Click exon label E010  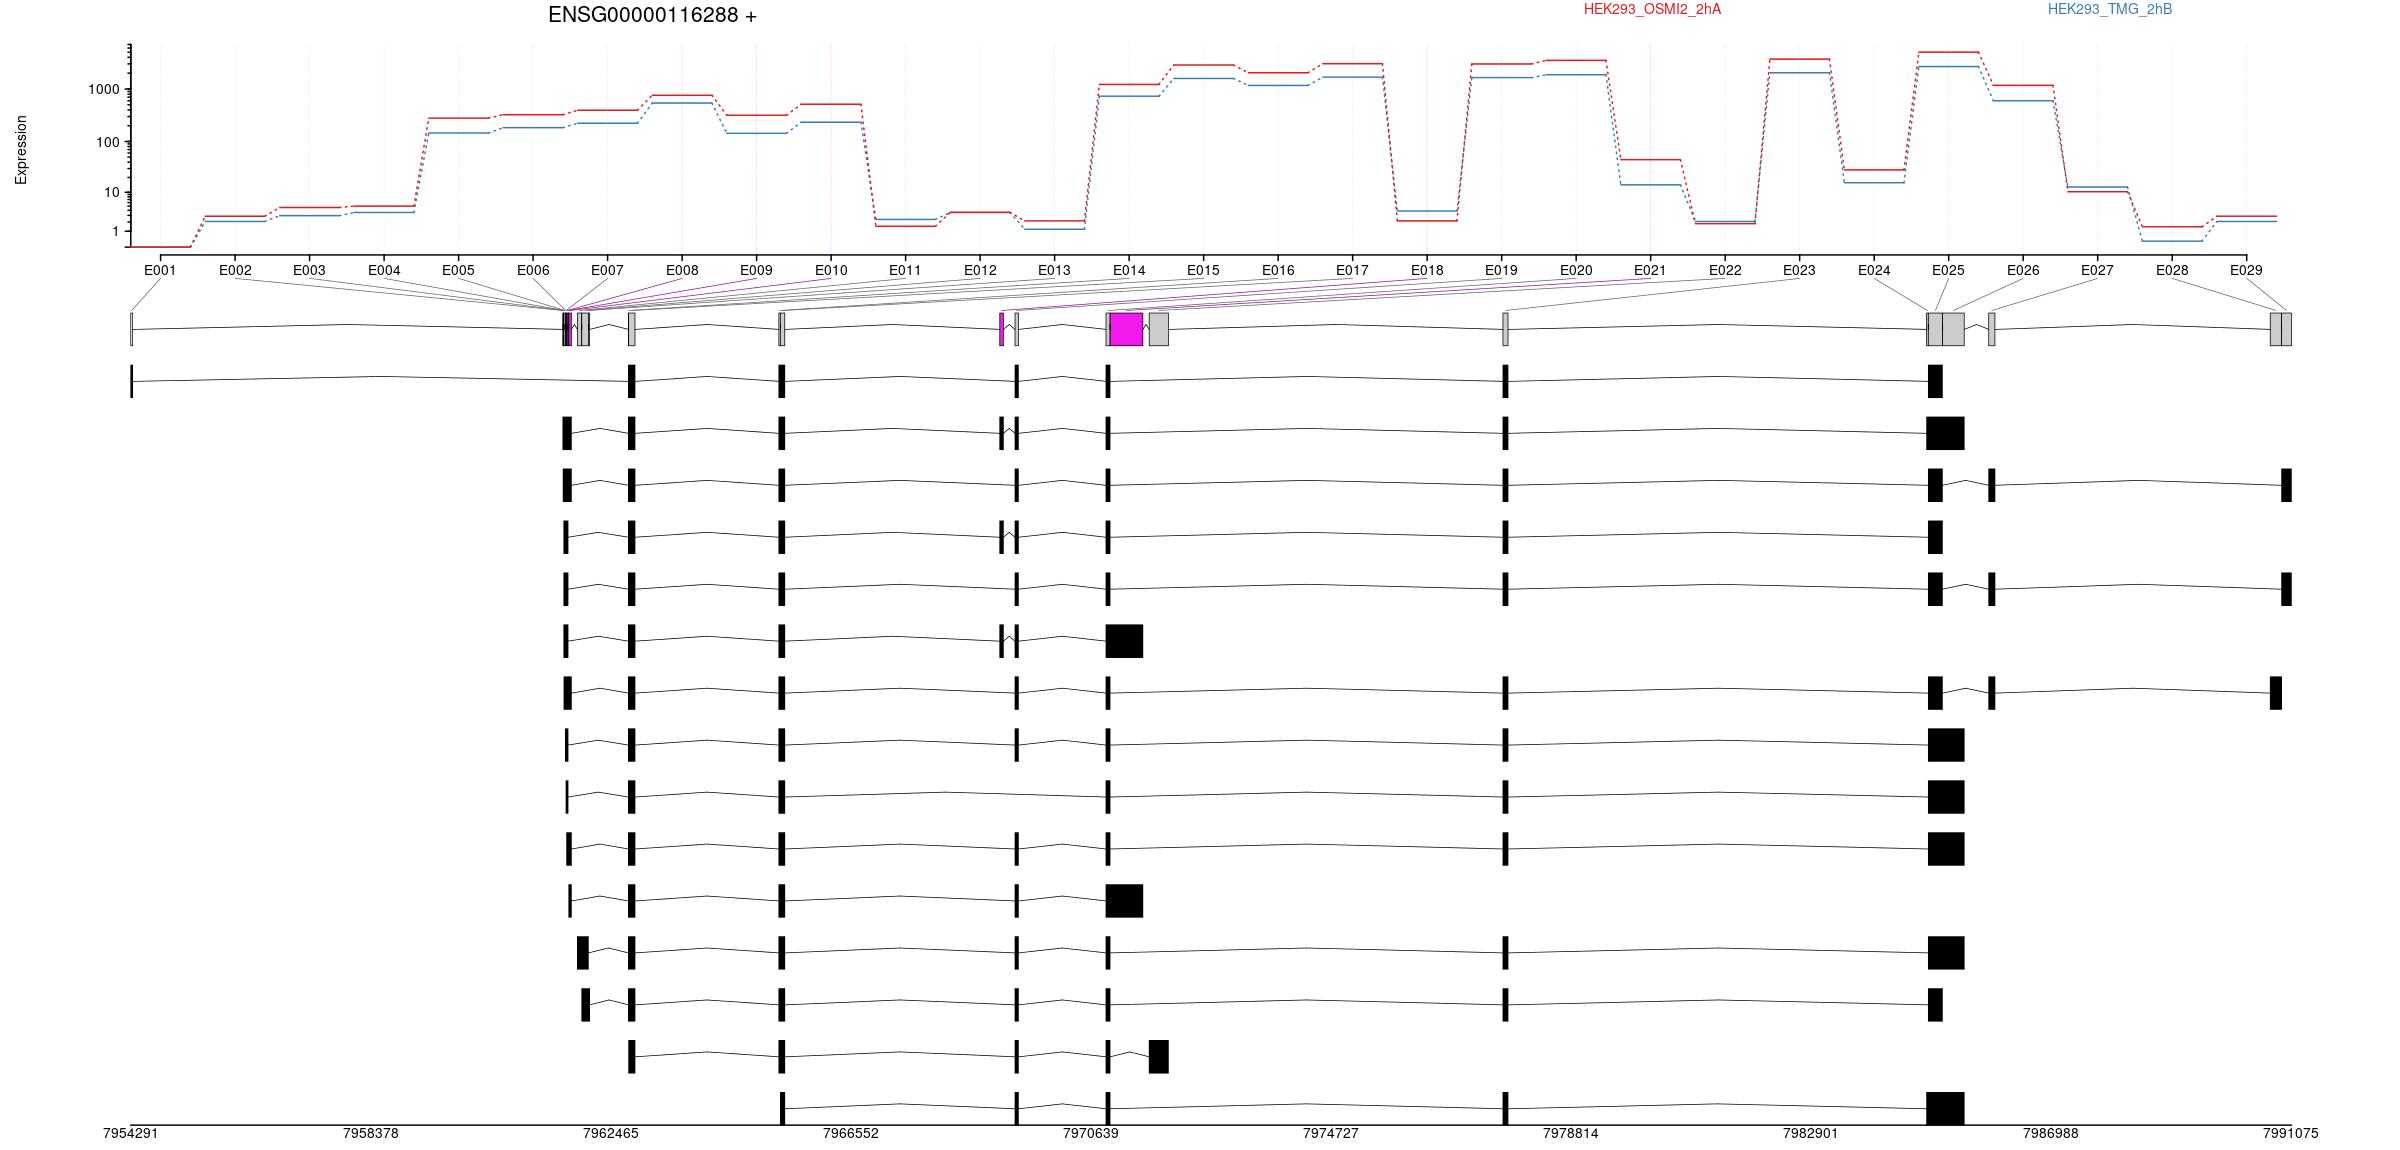(831, 270)
